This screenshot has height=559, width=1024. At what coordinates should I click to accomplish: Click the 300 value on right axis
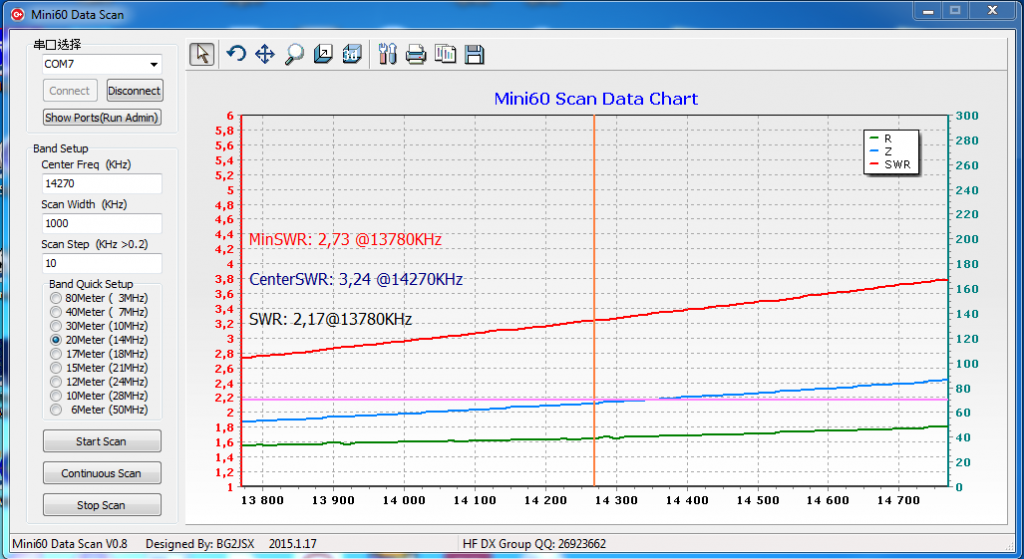(x=967, y=116)
